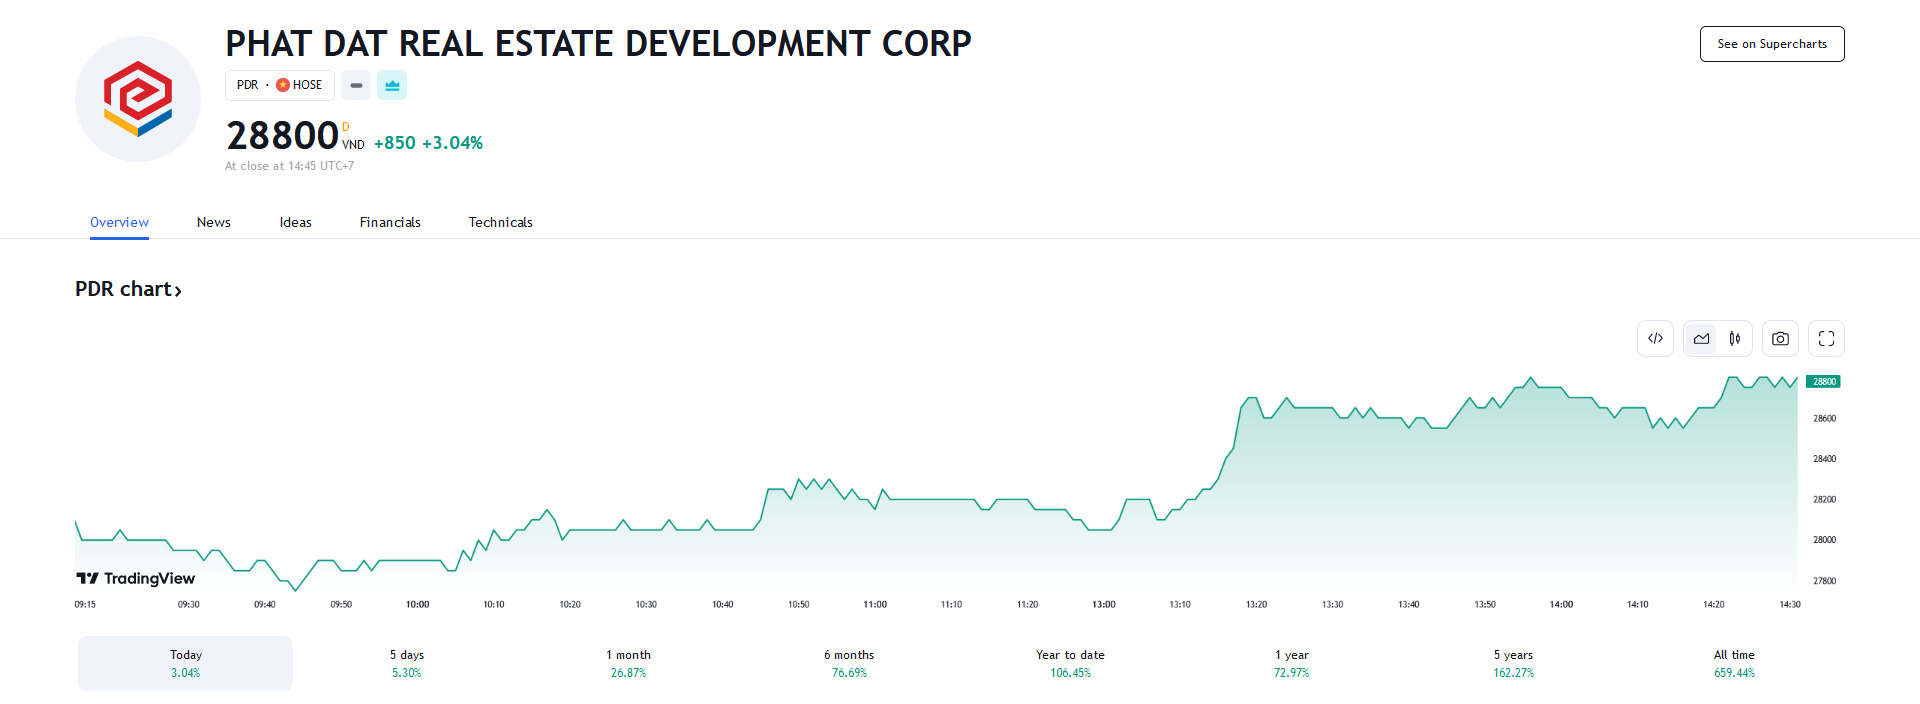Switch to candlestick chart style
The image size is (1920, 704).
click(x=1735, y=339)
